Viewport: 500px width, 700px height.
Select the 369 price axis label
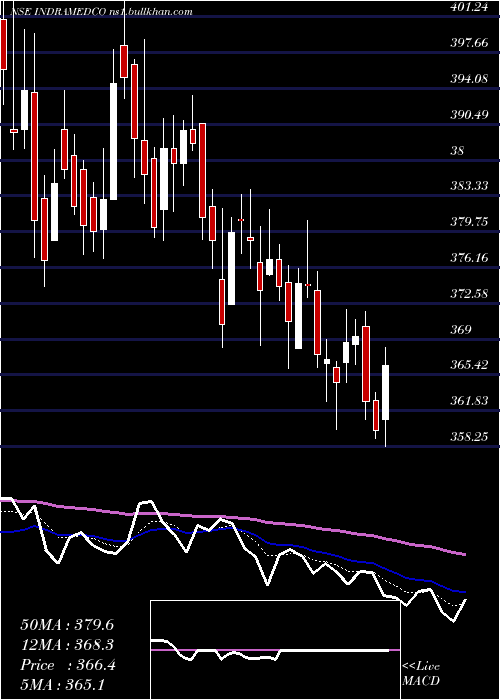tap(461, 329)
